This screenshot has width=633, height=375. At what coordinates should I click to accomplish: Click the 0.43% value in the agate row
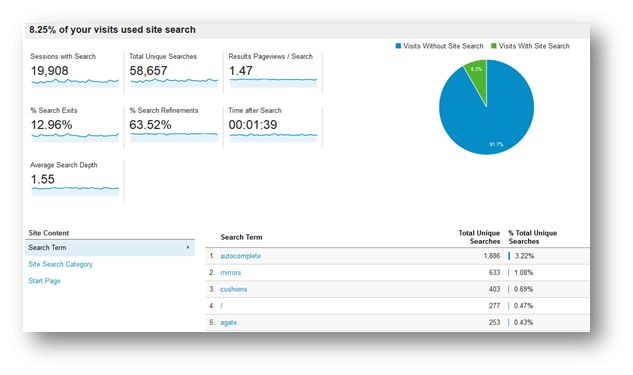tap(523, 322)
